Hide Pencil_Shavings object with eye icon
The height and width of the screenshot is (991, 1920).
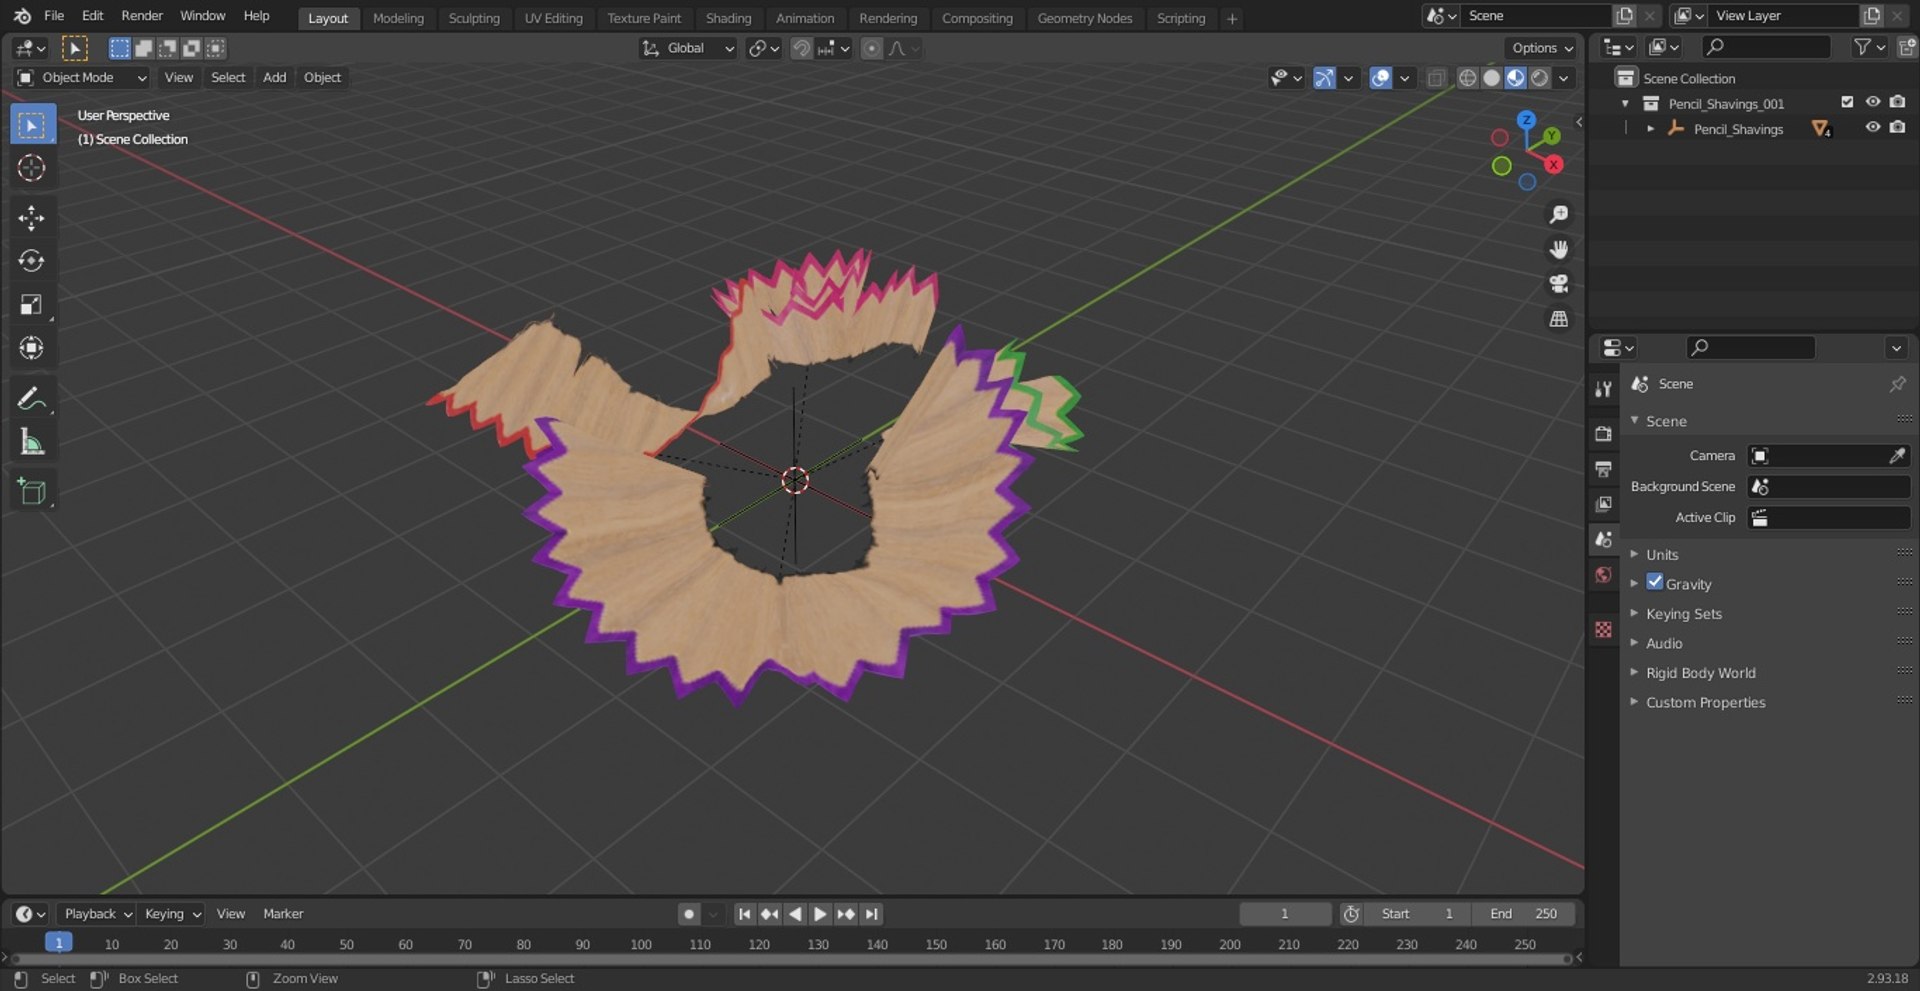click(1873, 128)
